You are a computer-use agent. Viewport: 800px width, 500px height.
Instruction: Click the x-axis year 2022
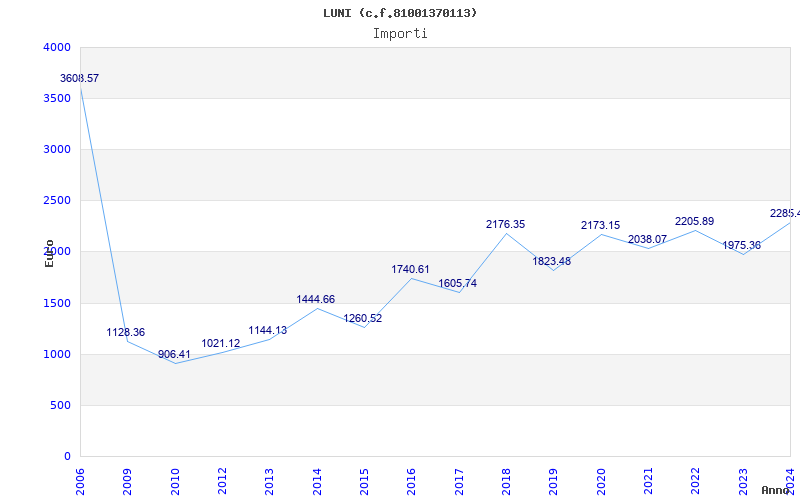tap(695, 481)
